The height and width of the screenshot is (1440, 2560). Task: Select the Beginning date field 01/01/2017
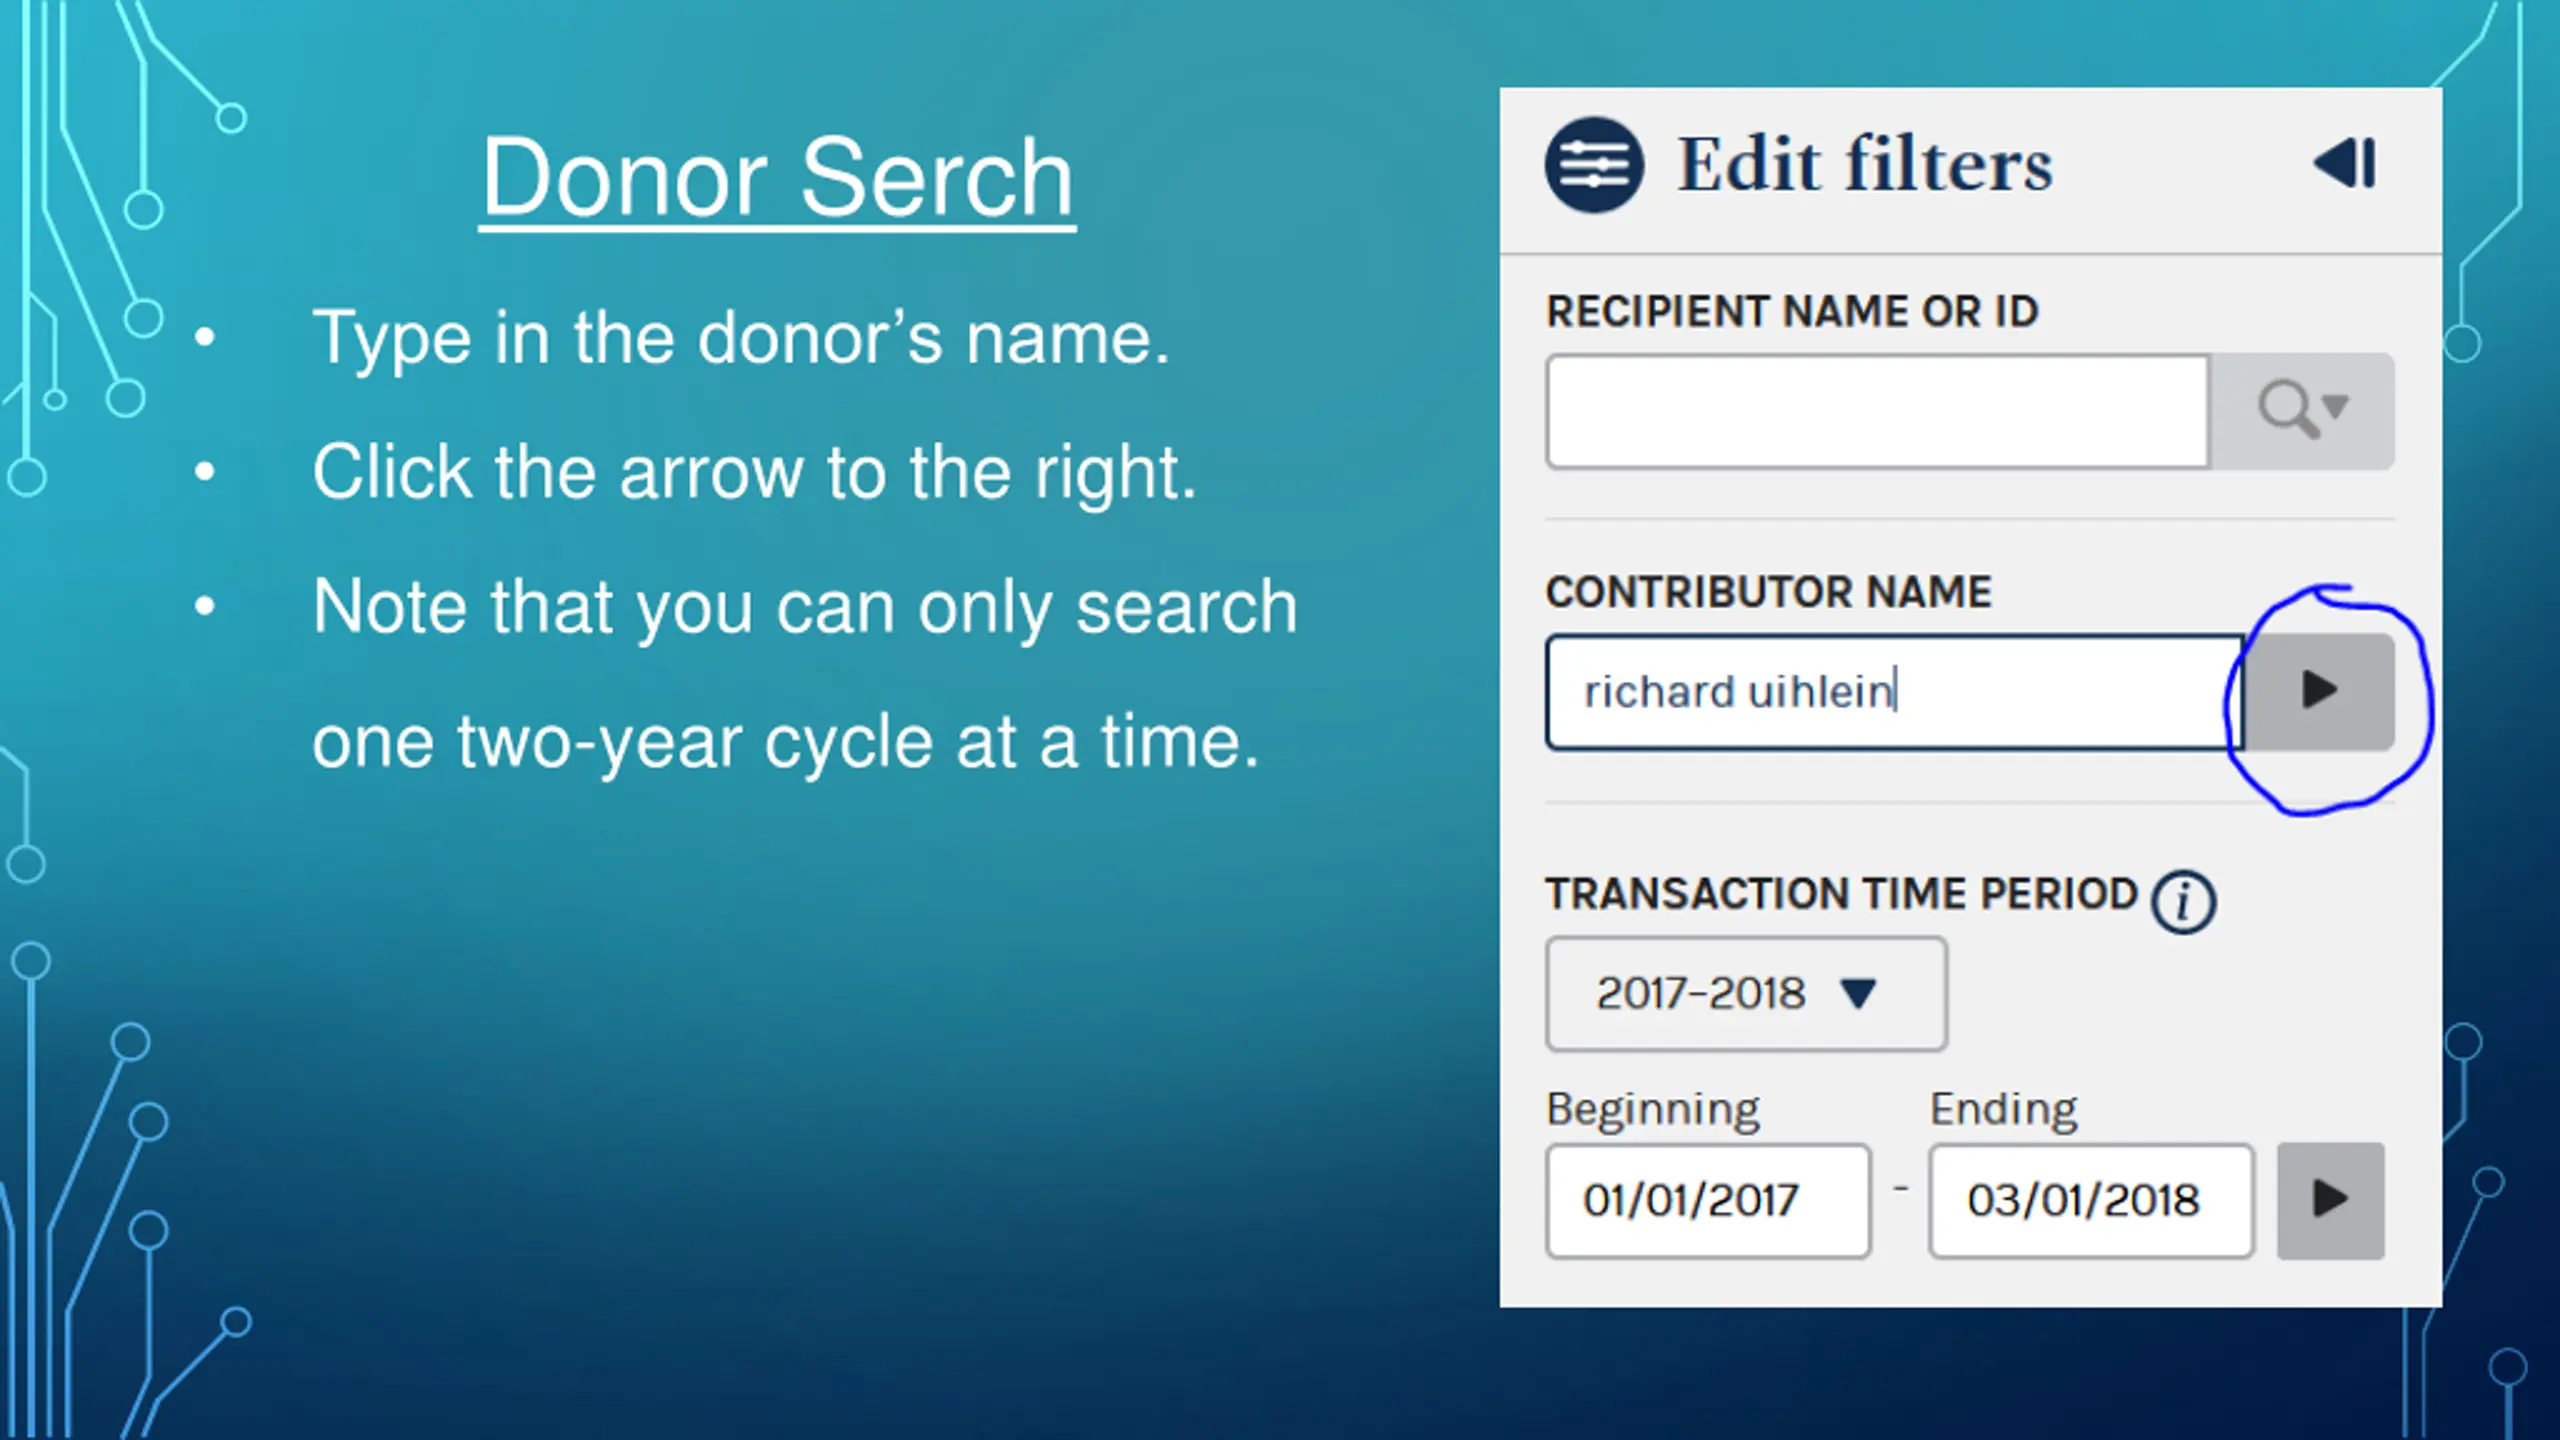(x=1708, y=1201)
